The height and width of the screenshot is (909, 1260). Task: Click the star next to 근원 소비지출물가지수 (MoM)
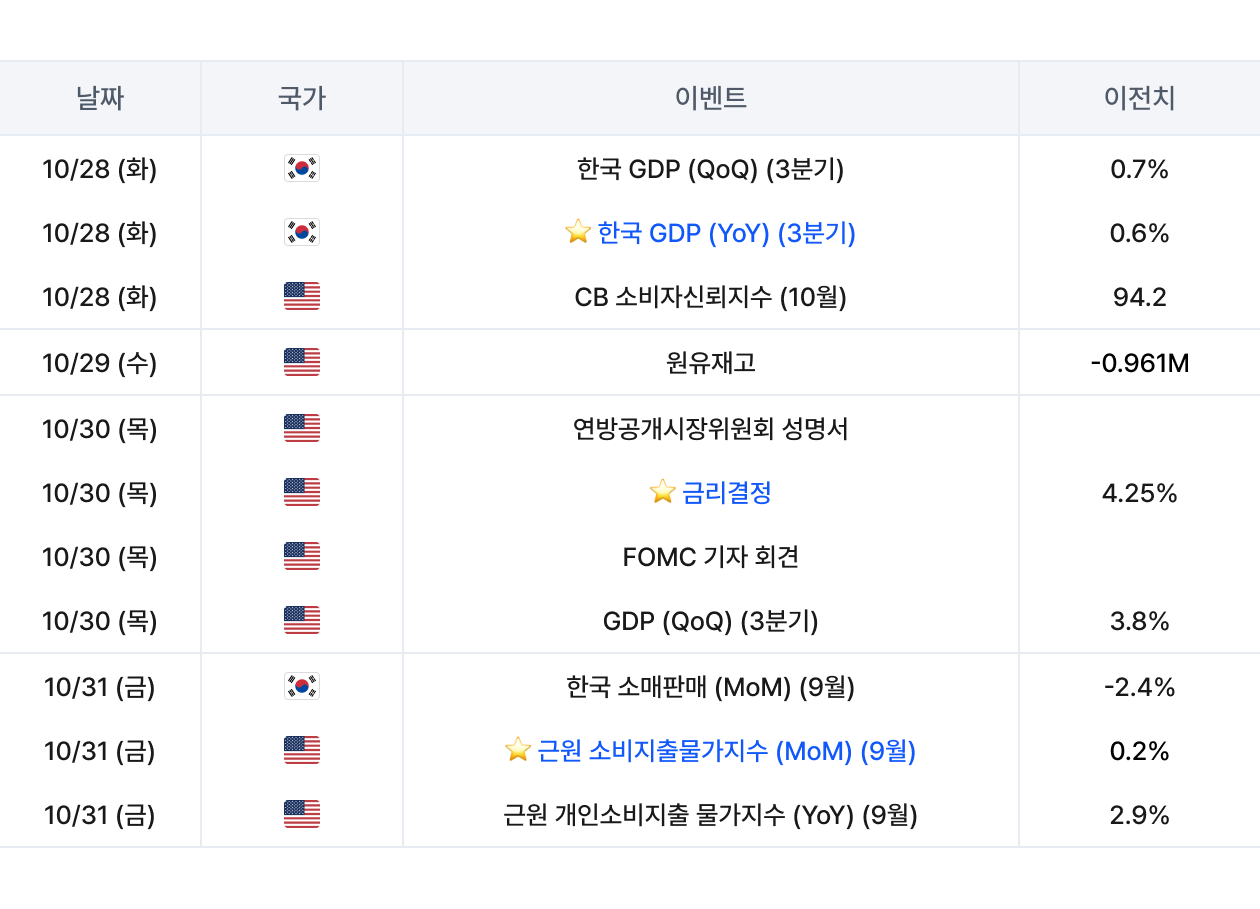517,750
